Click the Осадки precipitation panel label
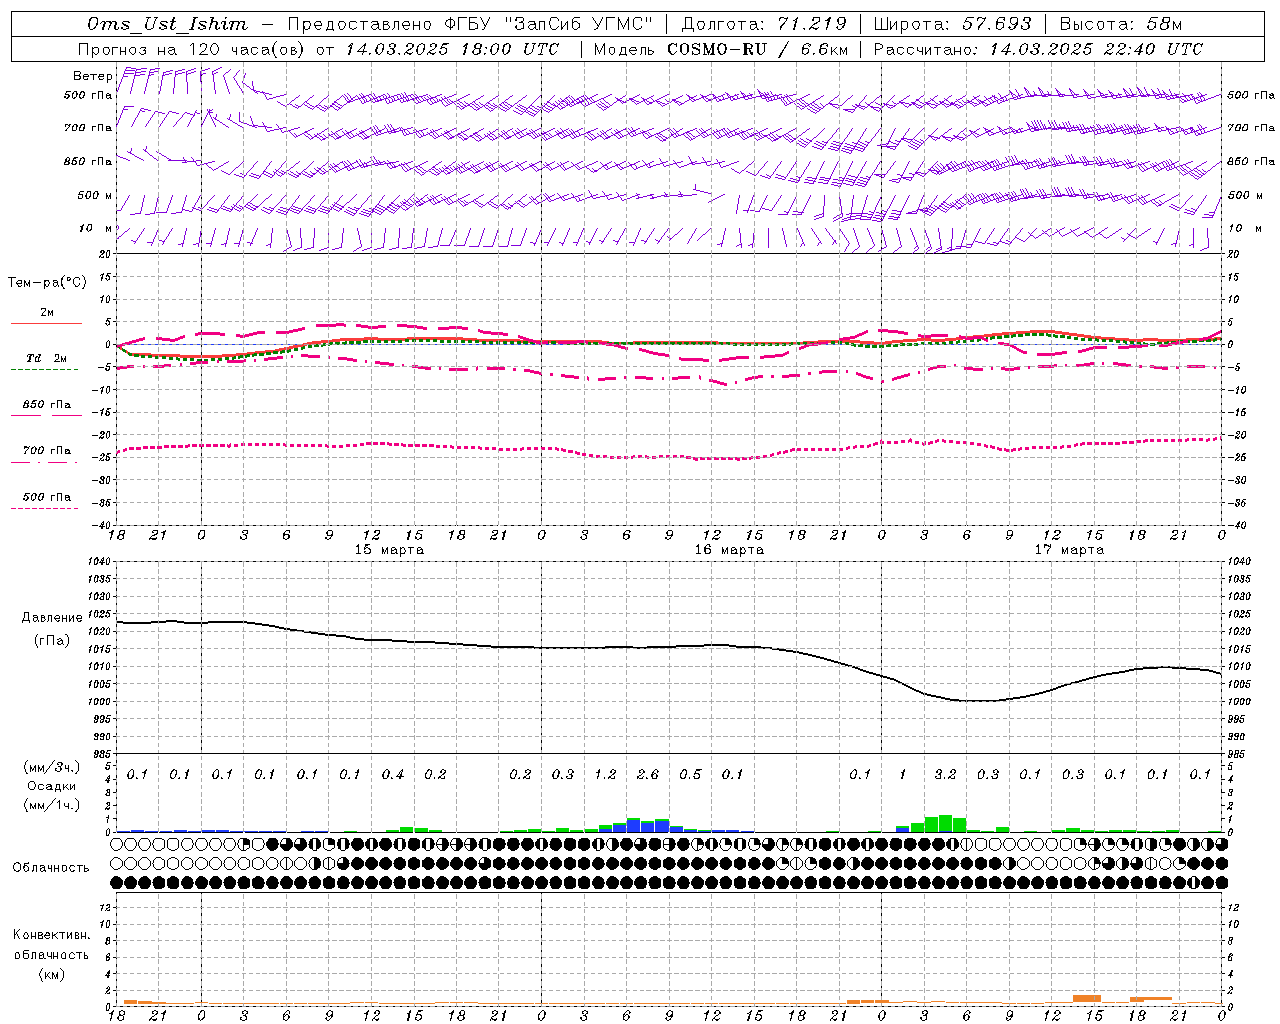1280x1024 pixels. click(x=51, y=786)
